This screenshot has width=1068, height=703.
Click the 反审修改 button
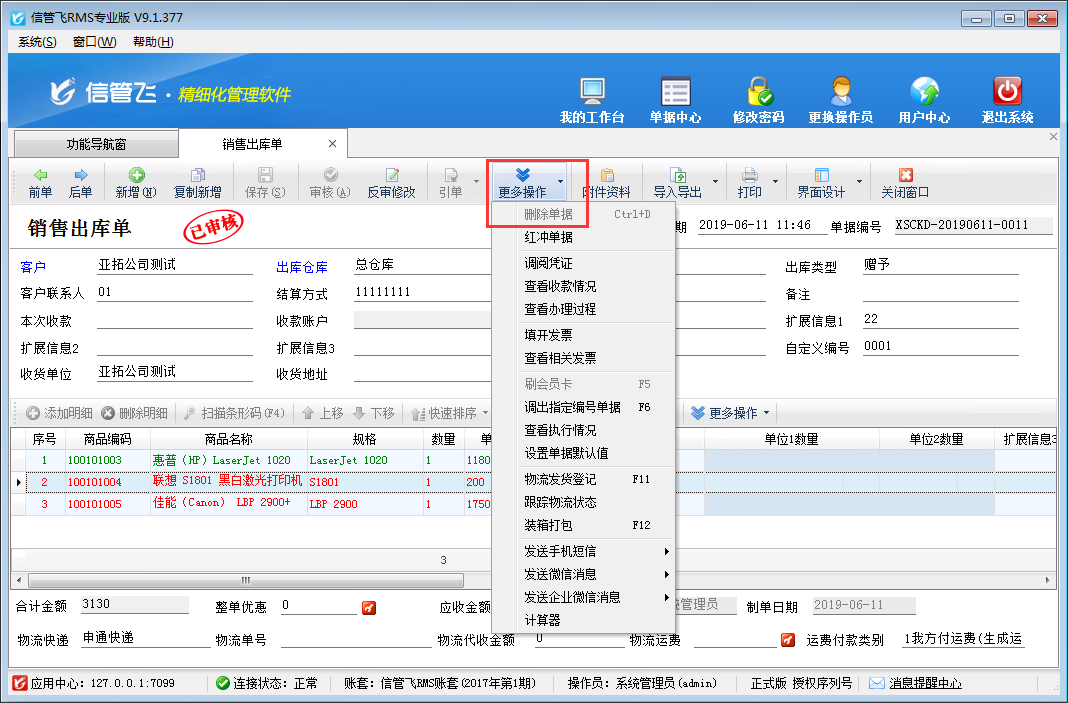tap(391, 183)
